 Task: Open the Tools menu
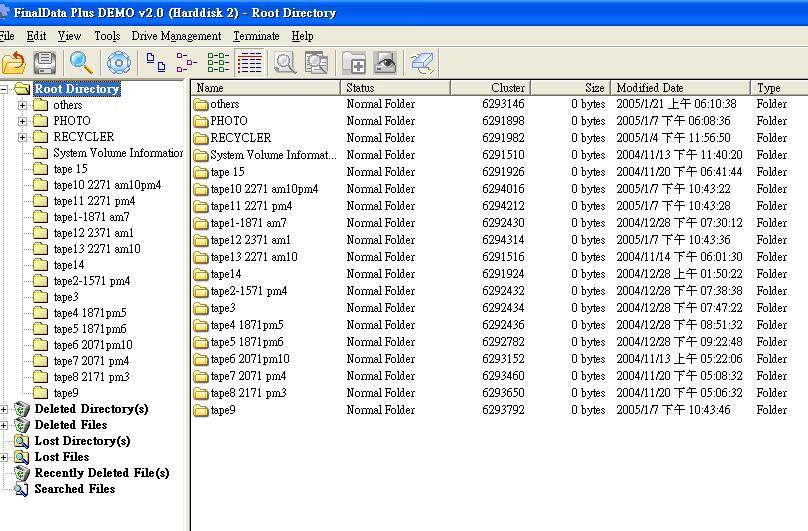coord(107,36)
